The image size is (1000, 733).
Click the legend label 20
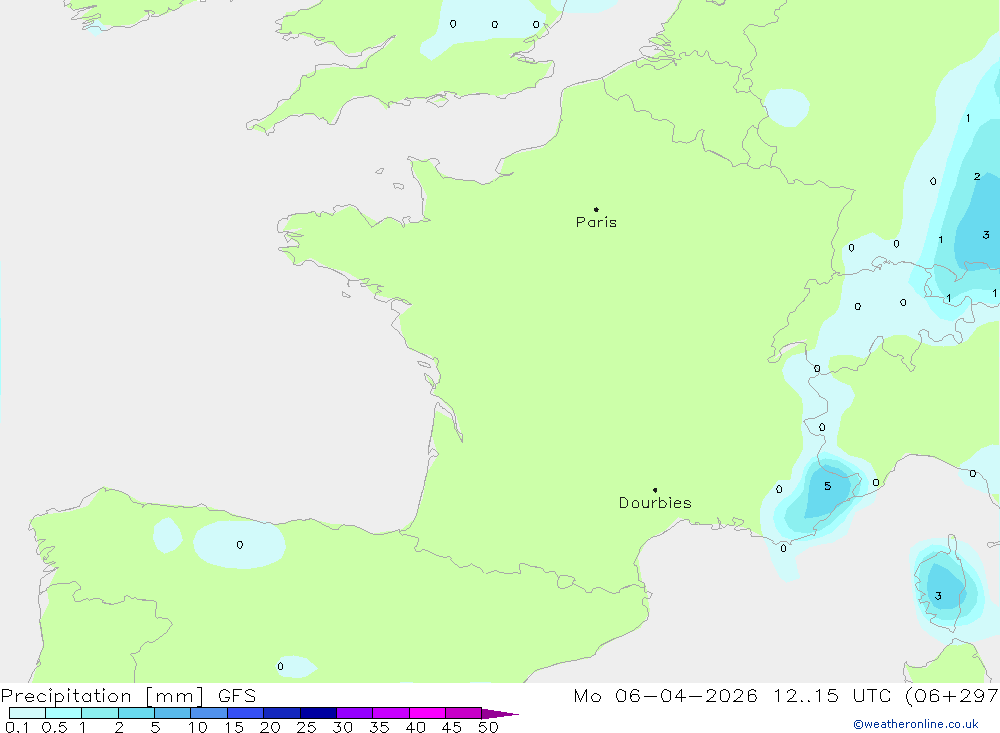point(270,727)
